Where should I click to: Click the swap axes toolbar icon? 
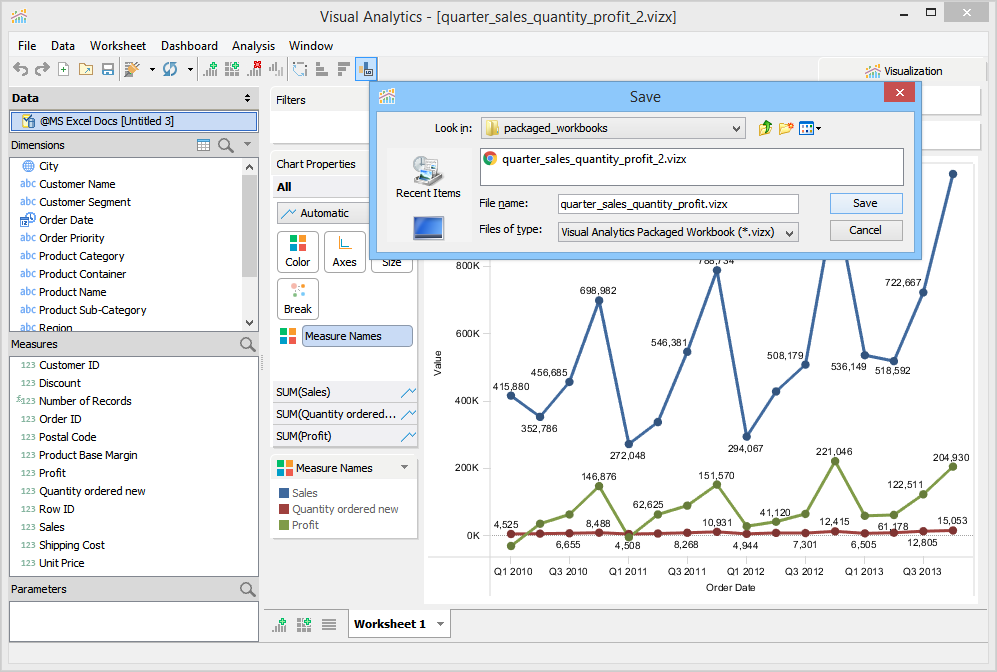pos(299,69)
